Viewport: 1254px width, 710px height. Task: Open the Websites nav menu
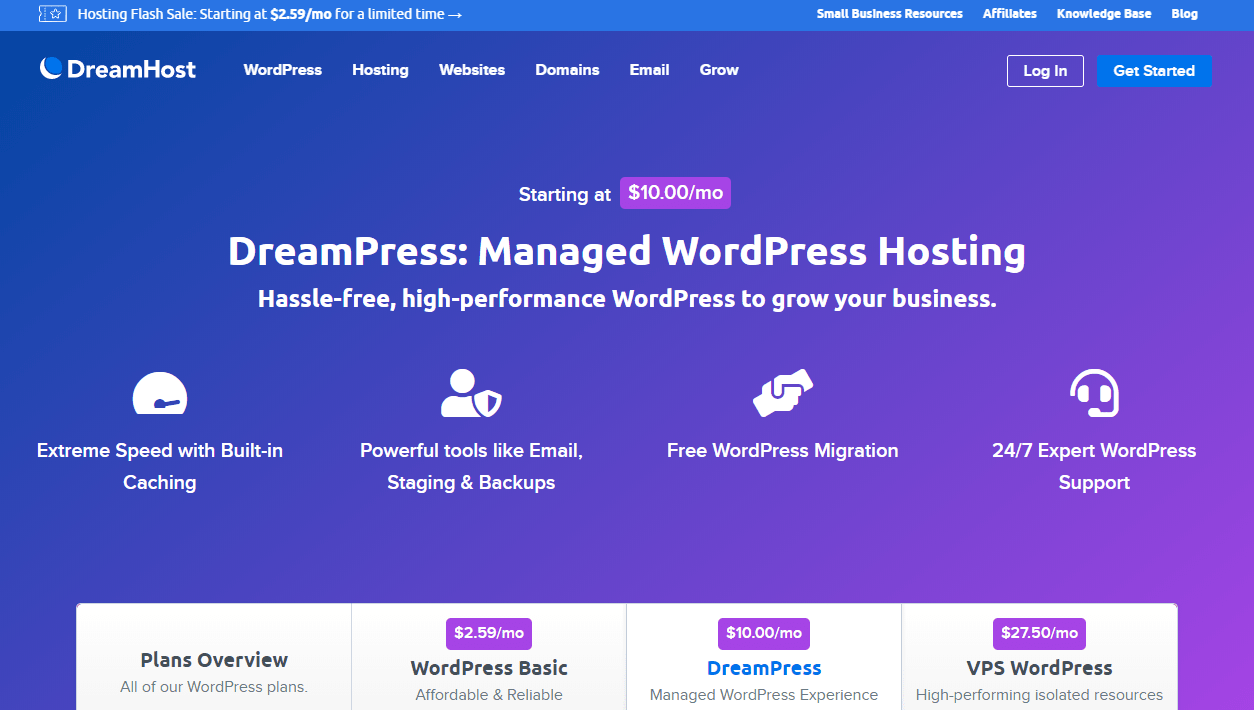point(472,70)
